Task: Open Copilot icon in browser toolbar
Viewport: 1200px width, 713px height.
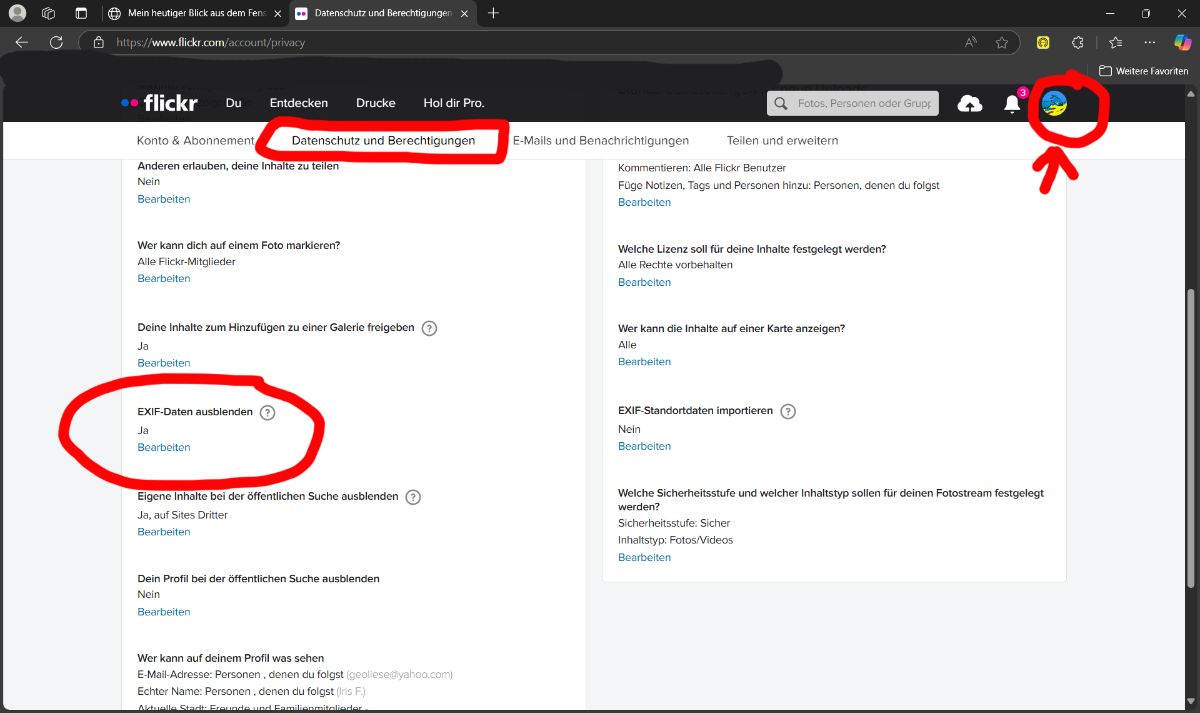Action: coord(1182,42)
